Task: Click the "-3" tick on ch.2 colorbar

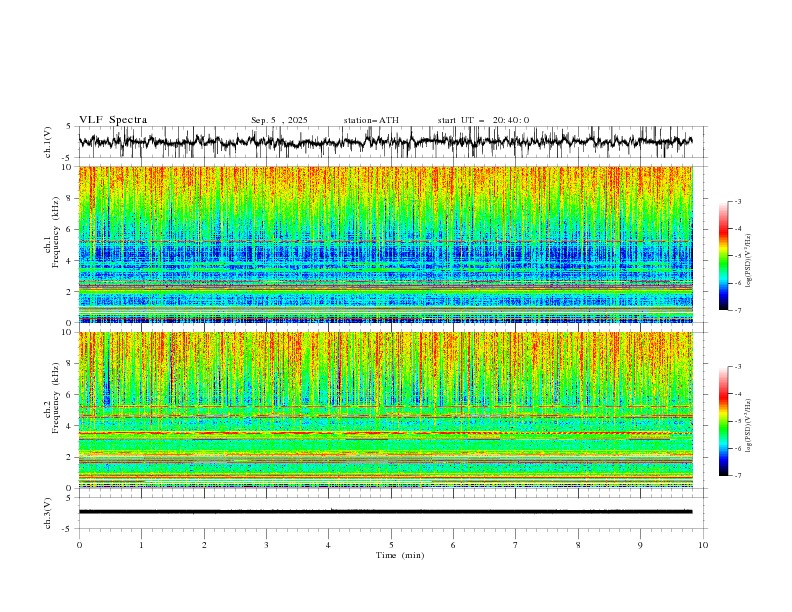Action: click(738, 367)
